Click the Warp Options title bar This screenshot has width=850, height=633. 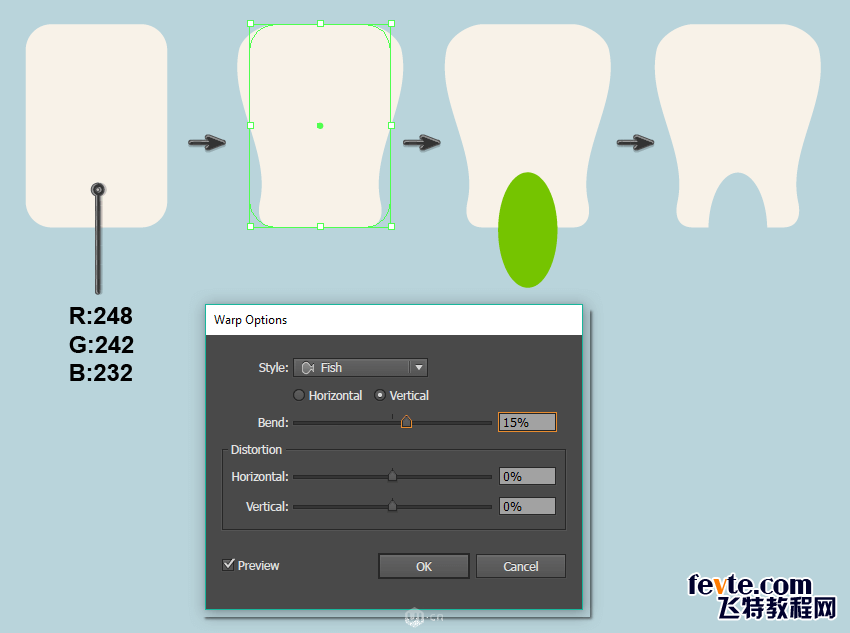click(x=394, y=320)
